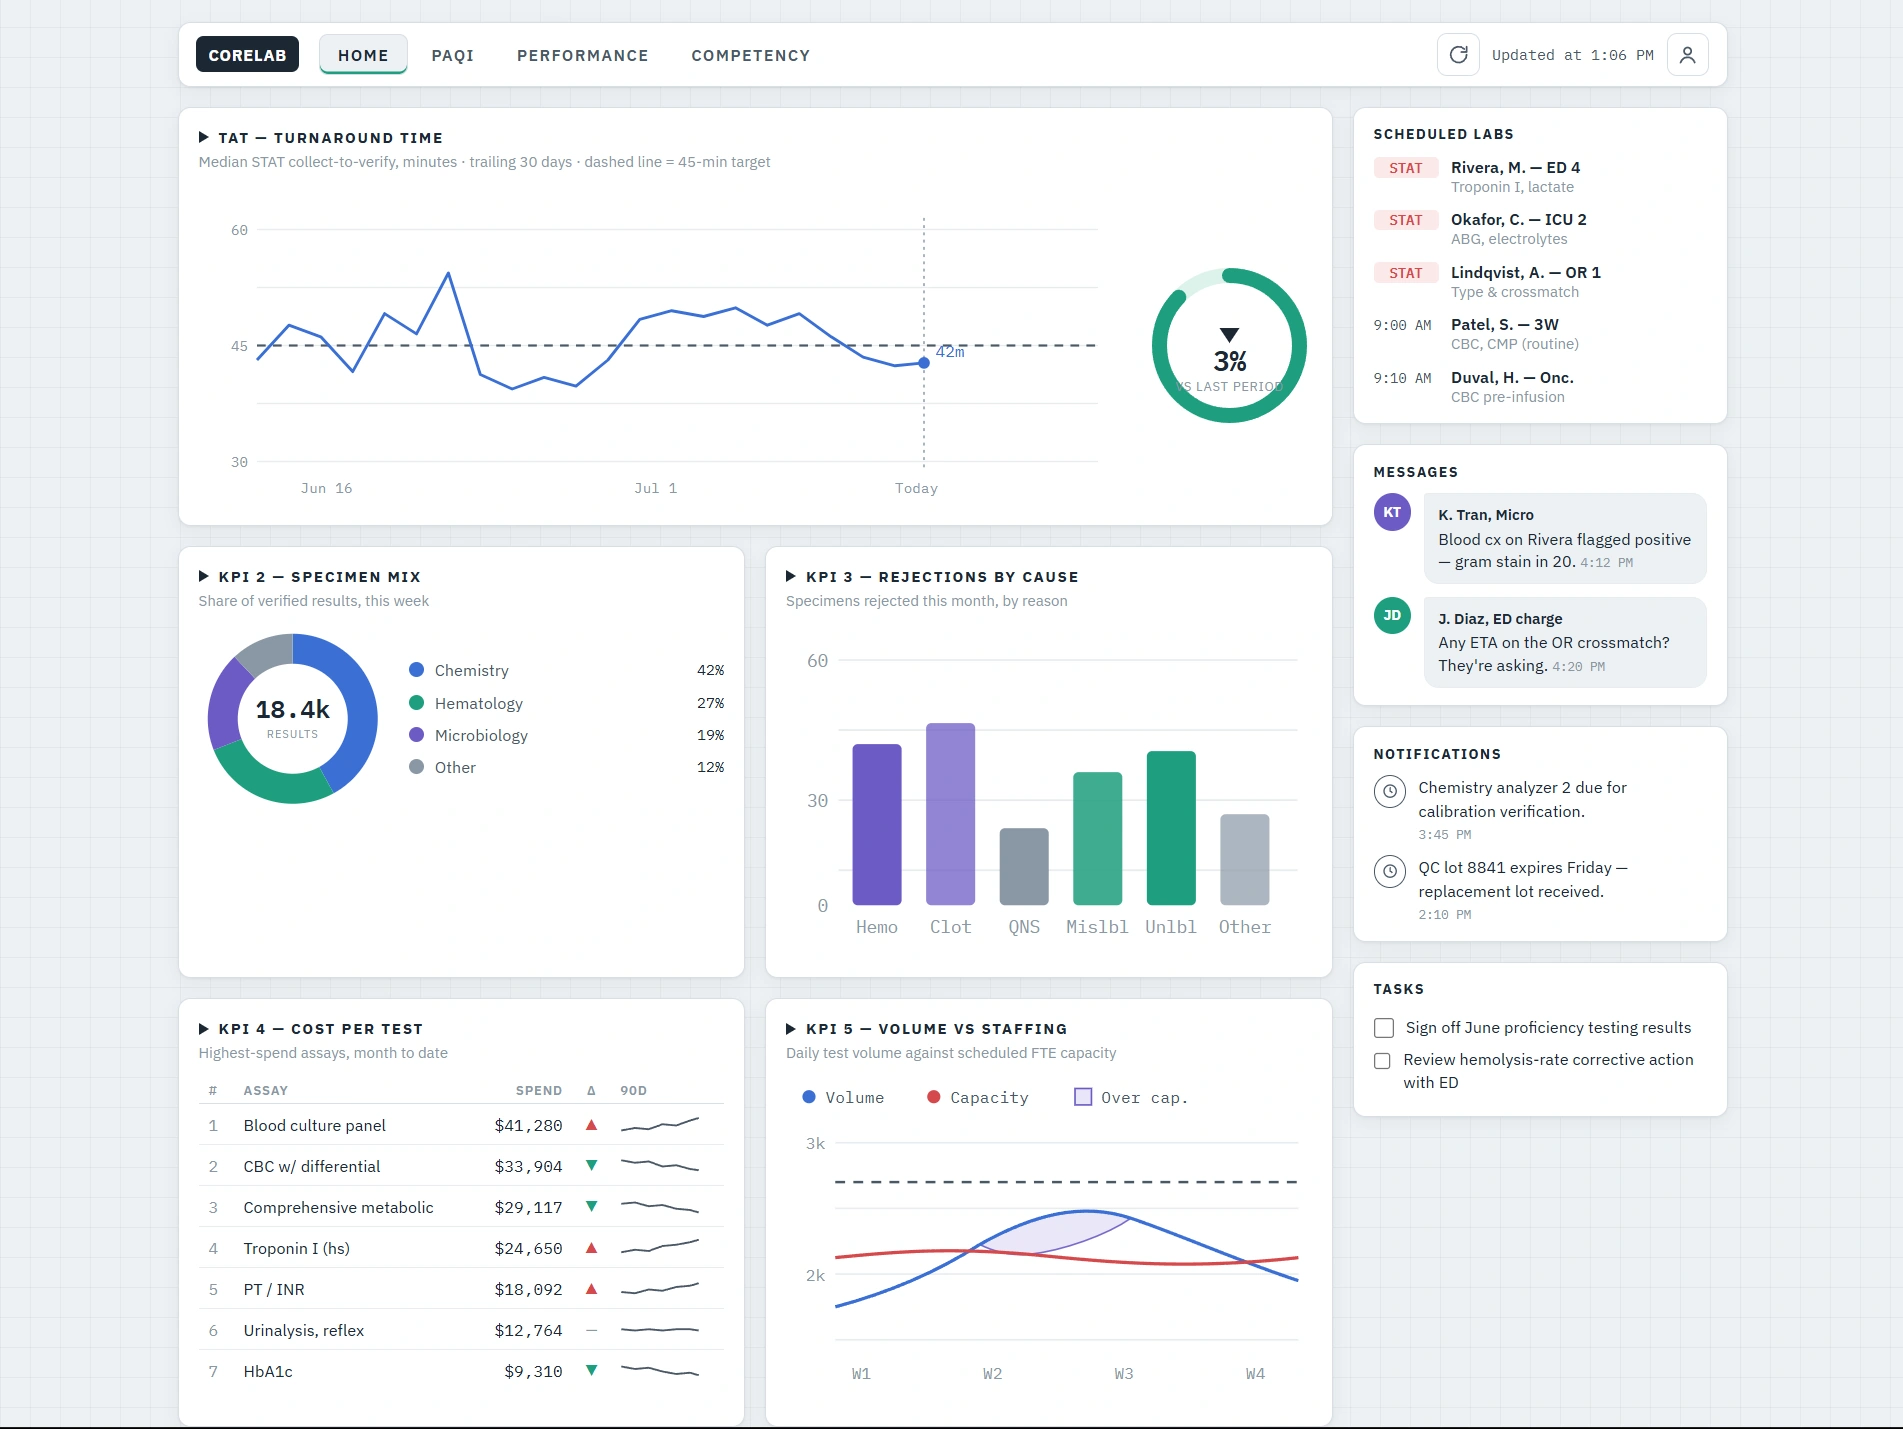
Task: Switch to the PAQI tab
Action: pyautogui.click(x=453, y=55)
